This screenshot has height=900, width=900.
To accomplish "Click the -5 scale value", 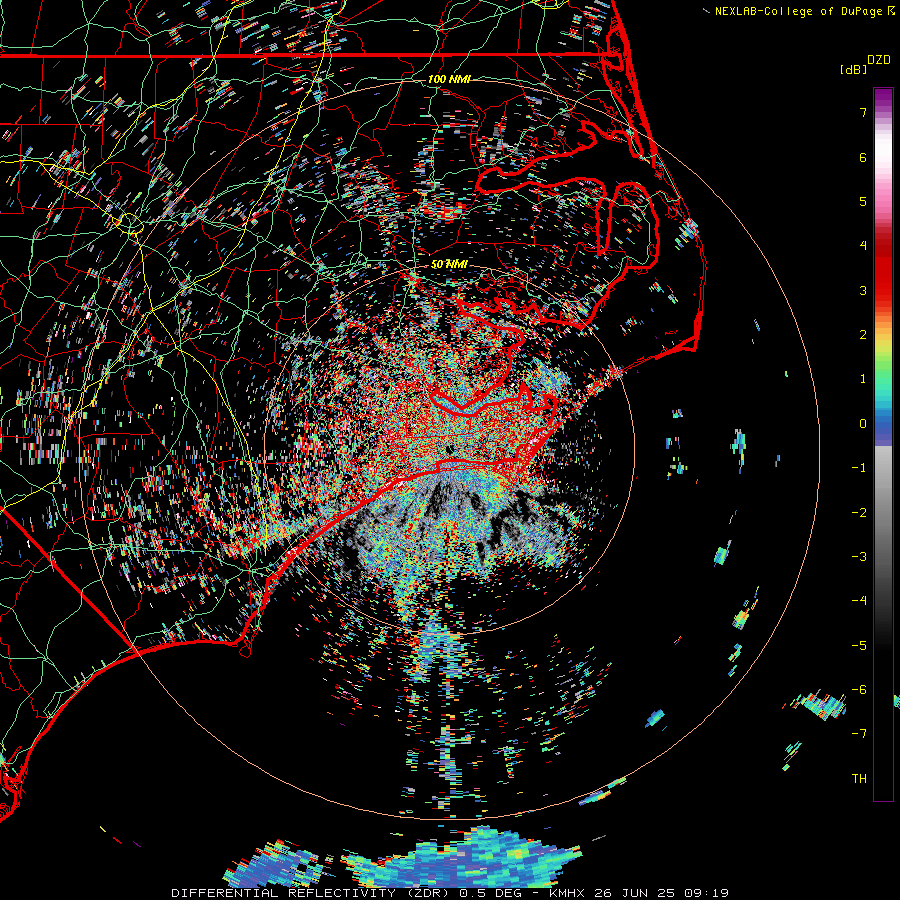I will pyautogui.click(x=859, y=646).
